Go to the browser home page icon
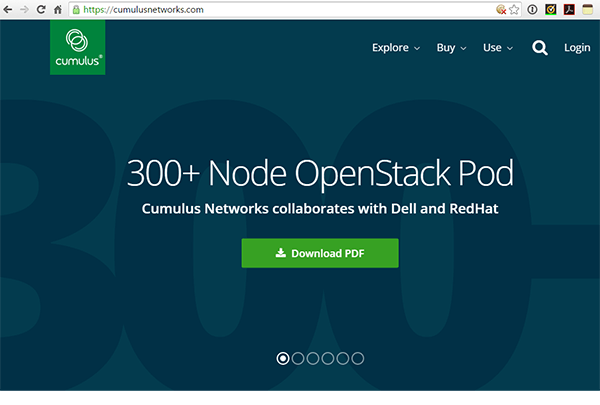Screen dimensions: 600x405 click(x=58, y=10)
